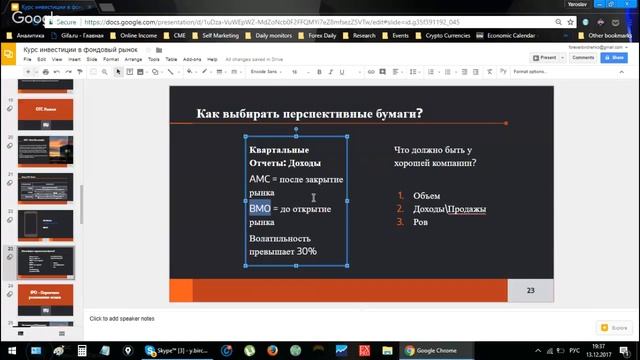640x360 pixels.
Task: Open the text Align dropdown
Action: click(397, 72)
